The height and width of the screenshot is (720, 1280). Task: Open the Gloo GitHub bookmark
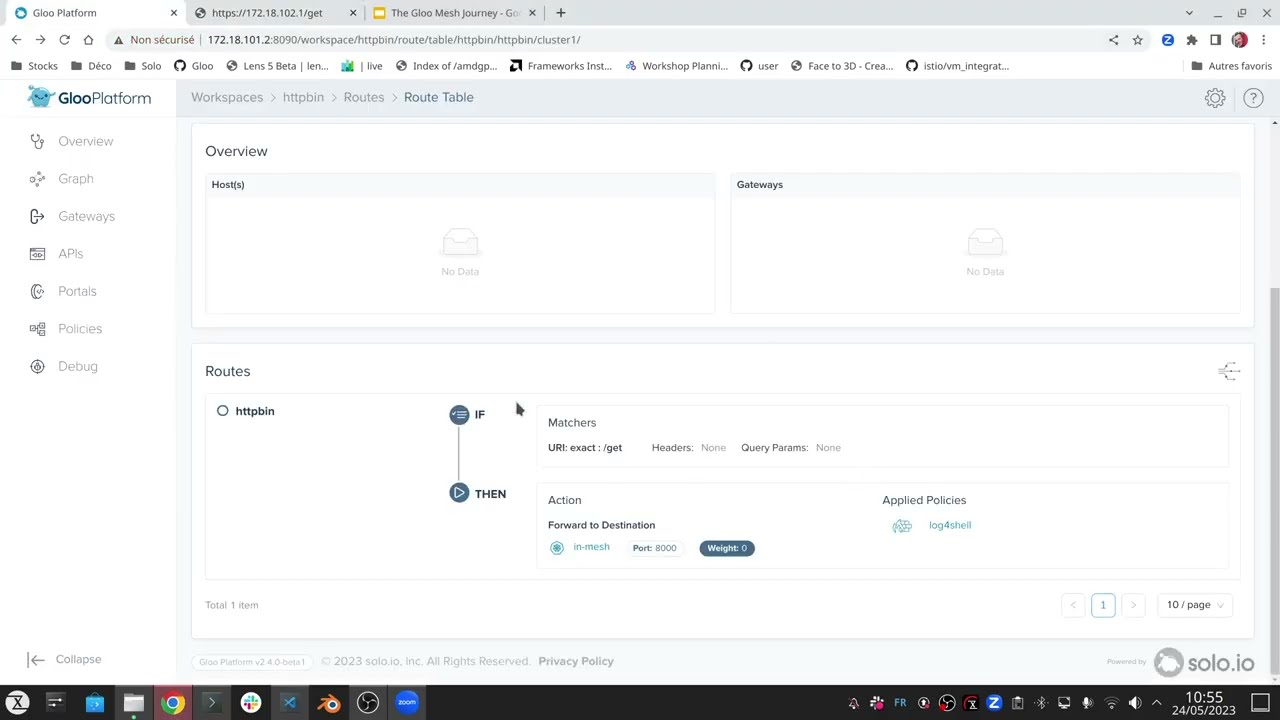(194, 66)
